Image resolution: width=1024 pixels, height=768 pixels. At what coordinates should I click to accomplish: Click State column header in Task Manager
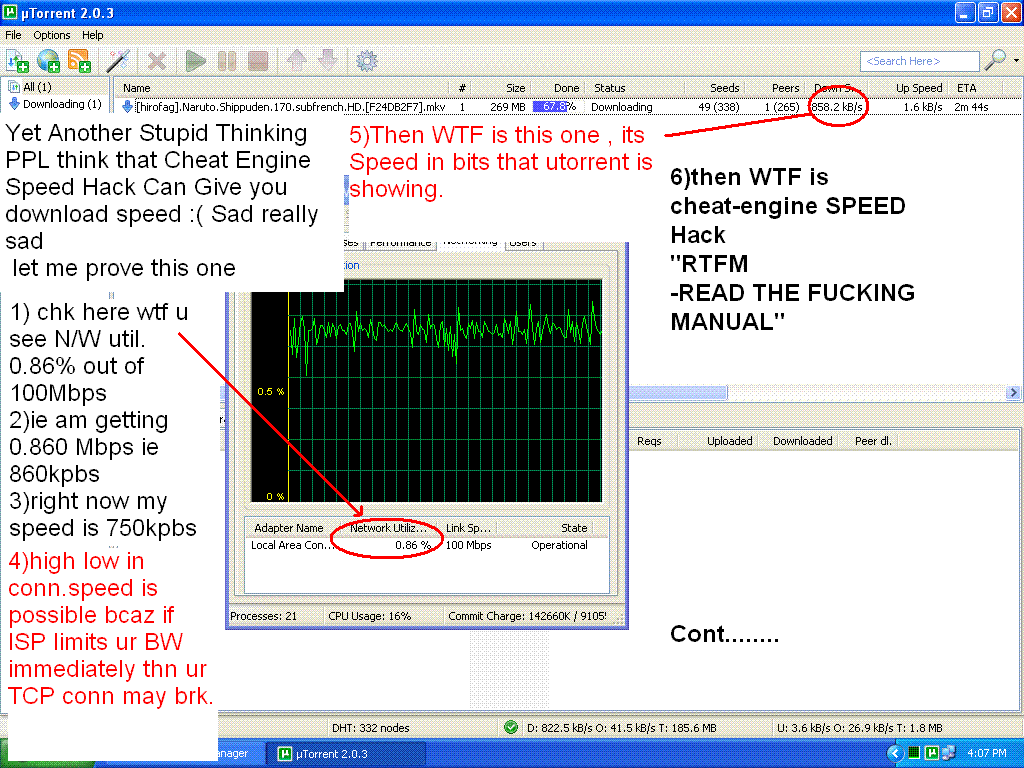click(573, 528)
